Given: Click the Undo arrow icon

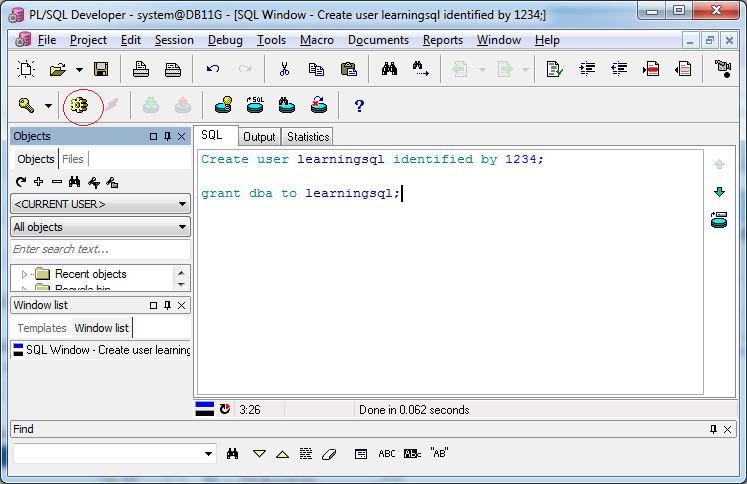Looking at the screenshot, I should (213, 69).
